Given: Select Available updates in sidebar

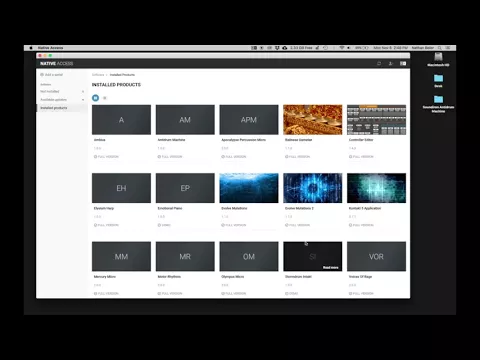Looking at the screenshot, I should pyautogui.click(x=53, y=100).
